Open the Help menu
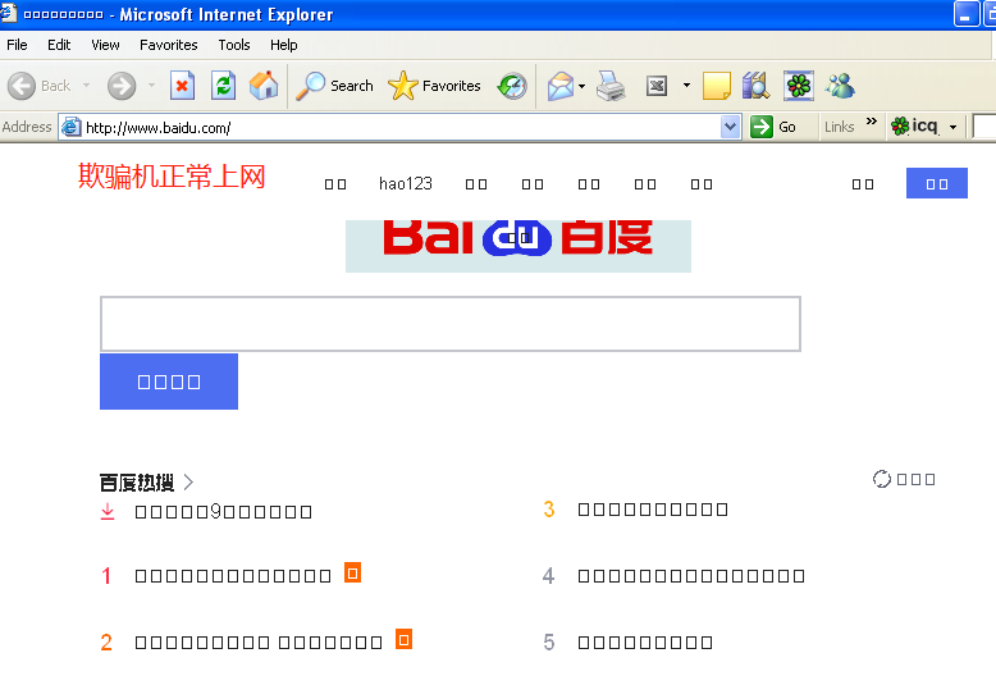The height and width of the screenshot is (676, 996). [x=283, y=45]
